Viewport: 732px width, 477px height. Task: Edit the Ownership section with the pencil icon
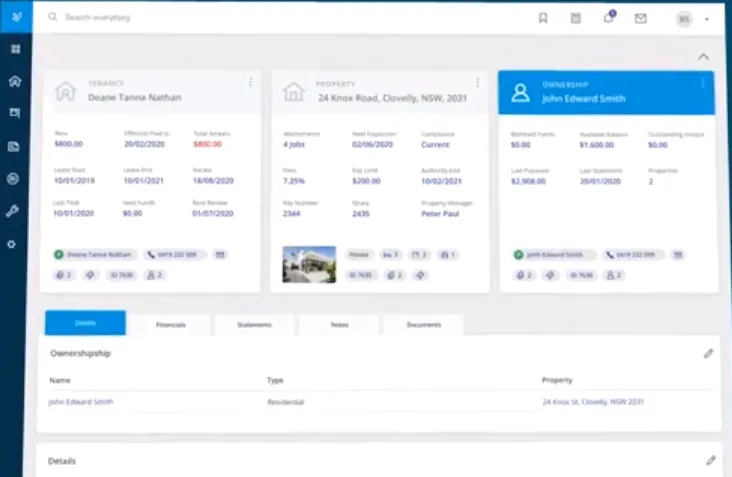point(708,354)
